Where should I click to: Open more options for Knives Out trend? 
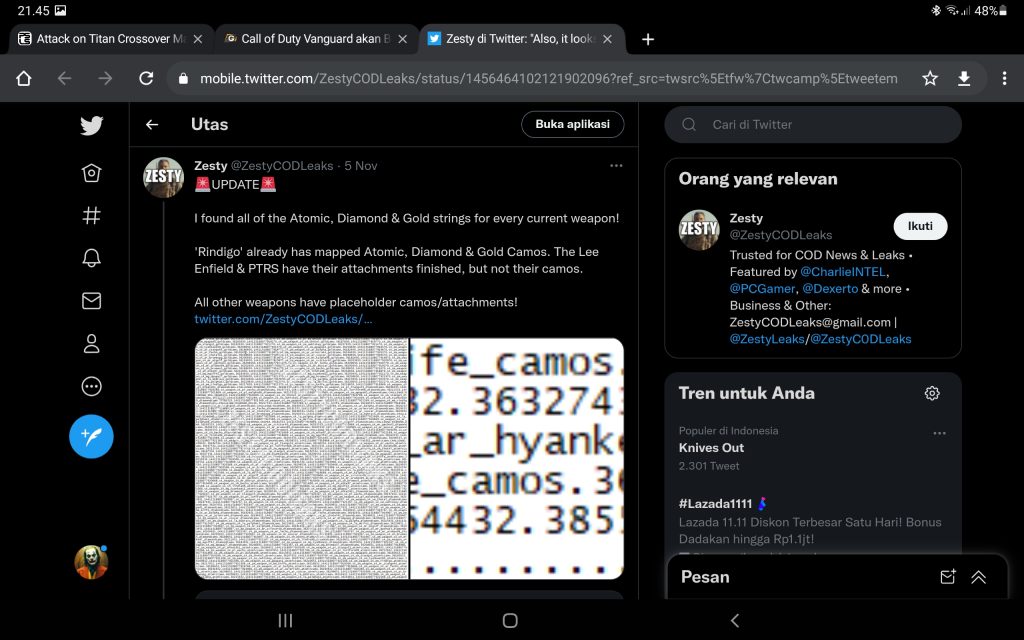(939, 433)
